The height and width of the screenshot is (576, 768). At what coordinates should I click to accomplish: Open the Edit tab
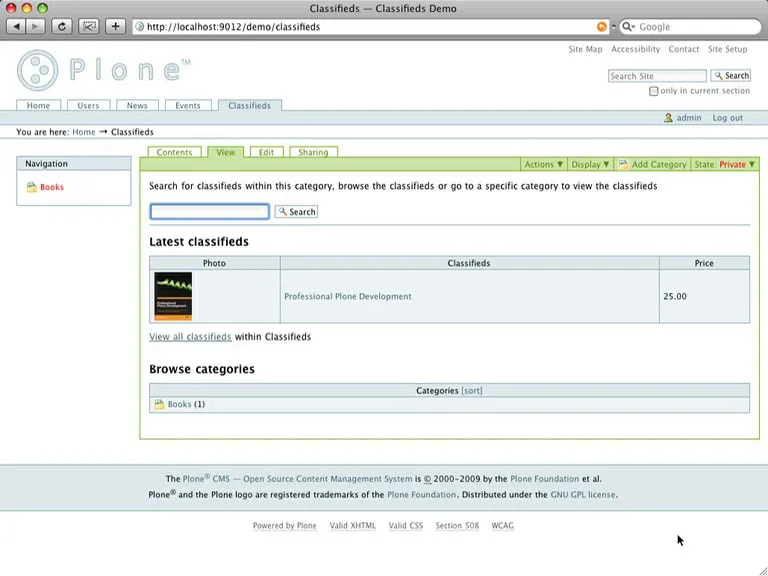[266, 152]
